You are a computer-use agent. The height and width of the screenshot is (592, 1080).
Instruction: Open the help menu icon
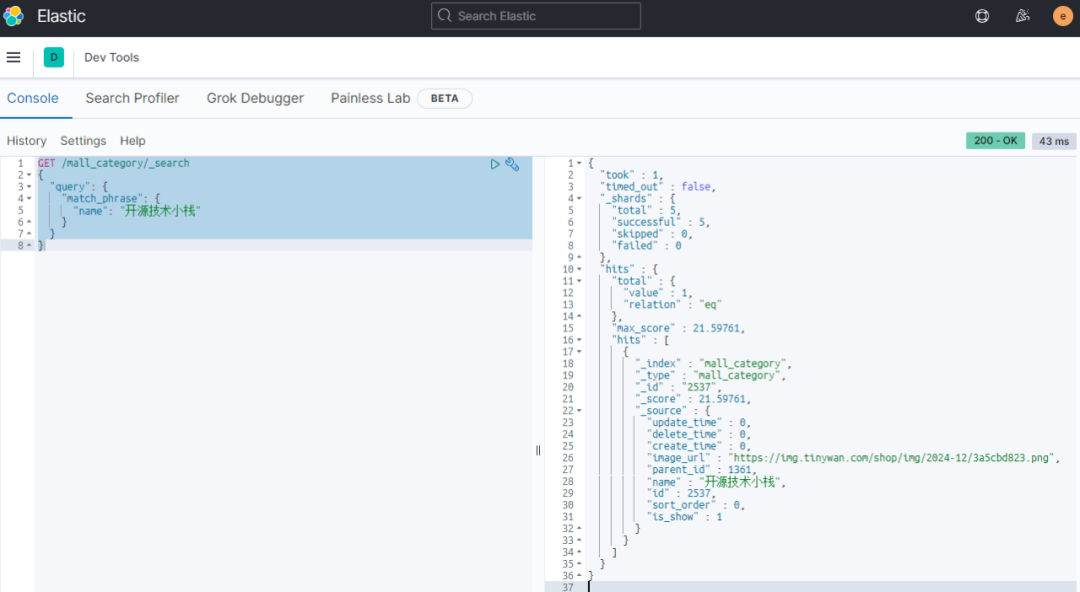point(982,16)
